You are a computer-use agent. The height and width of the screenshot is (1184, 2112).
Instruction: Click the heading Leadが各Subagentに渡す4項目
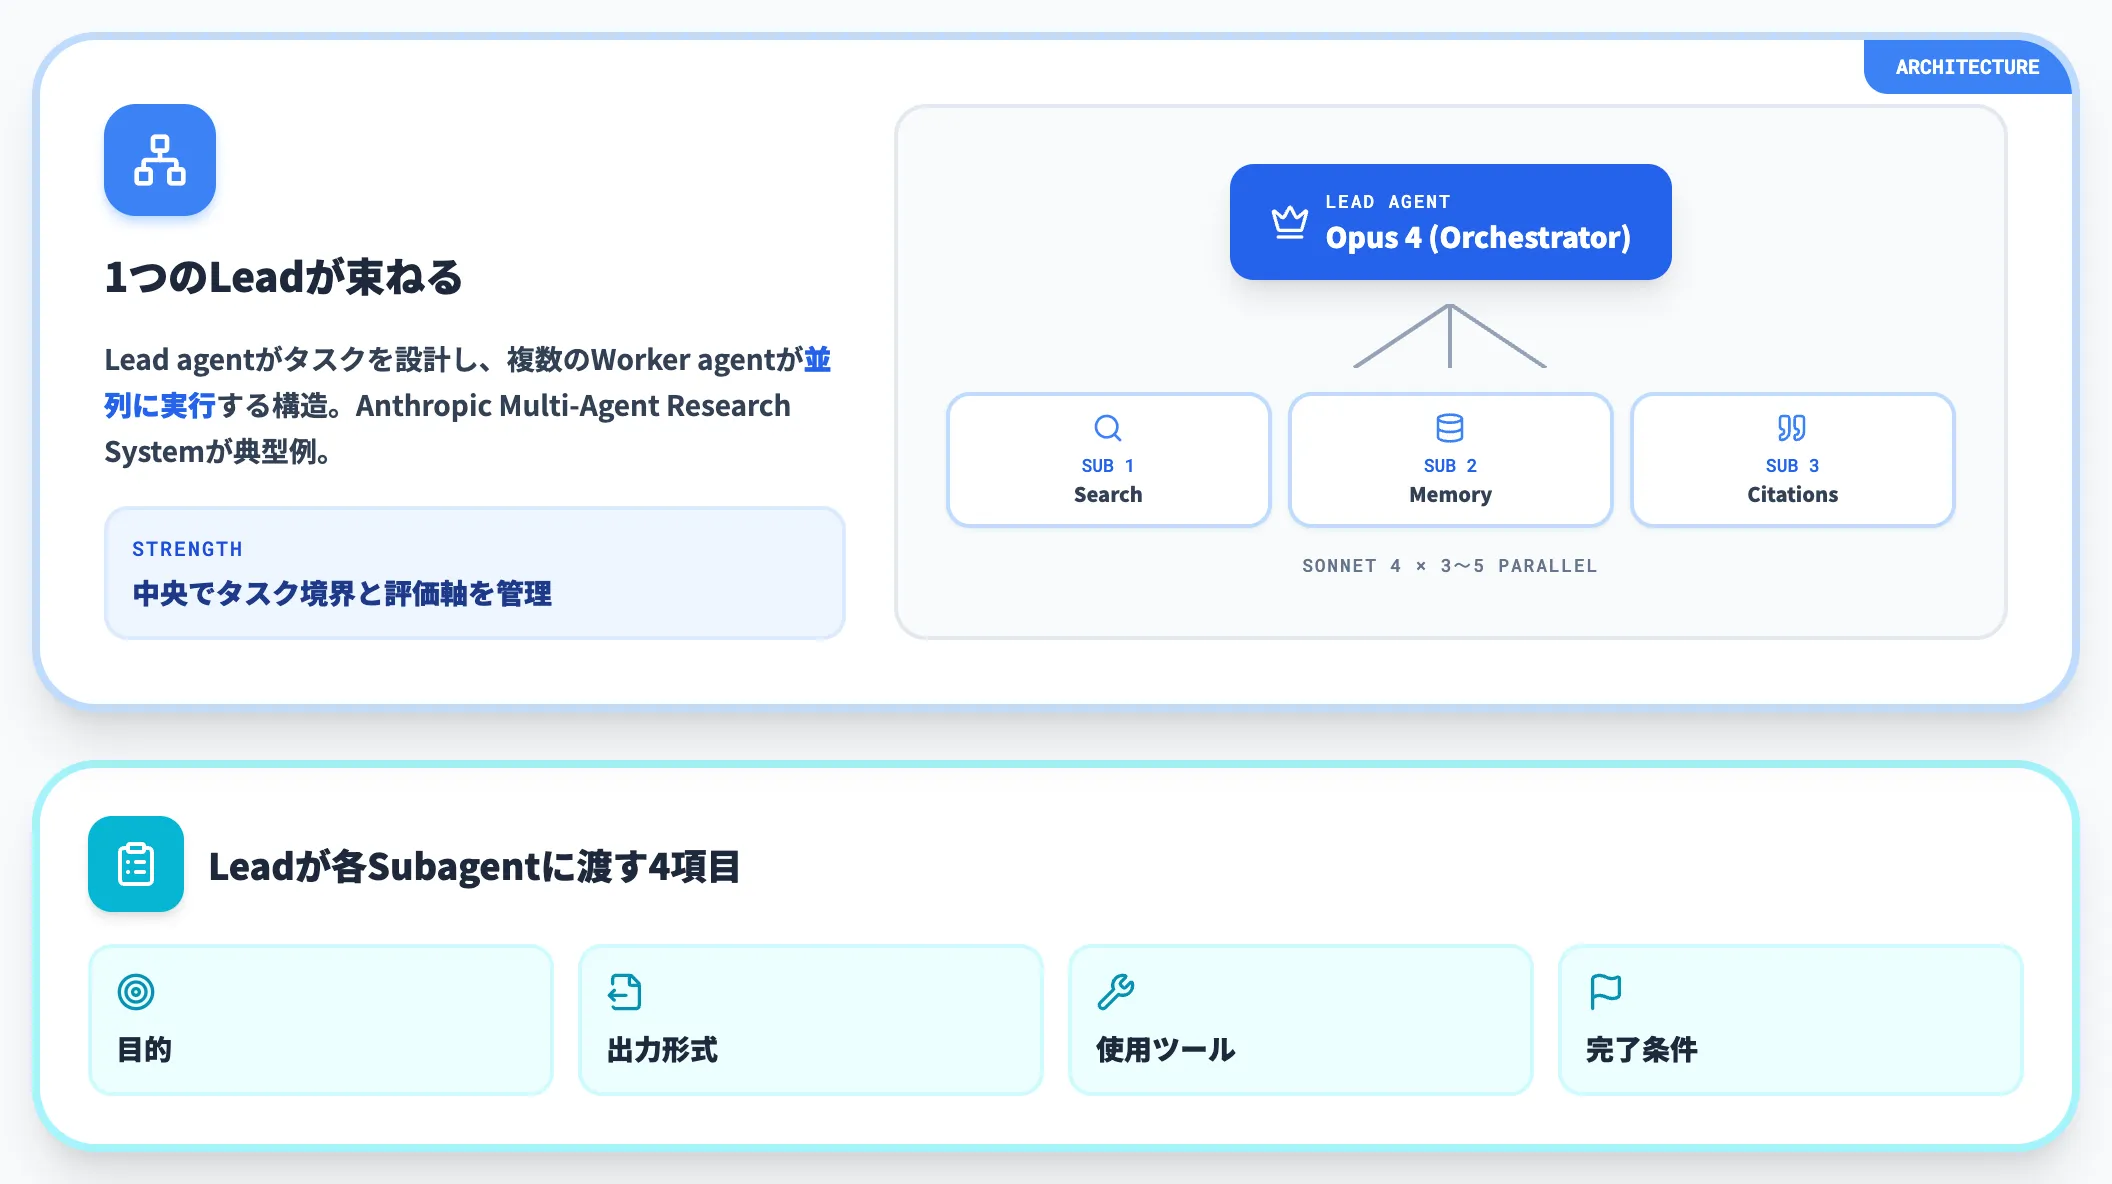pos(474,866)
